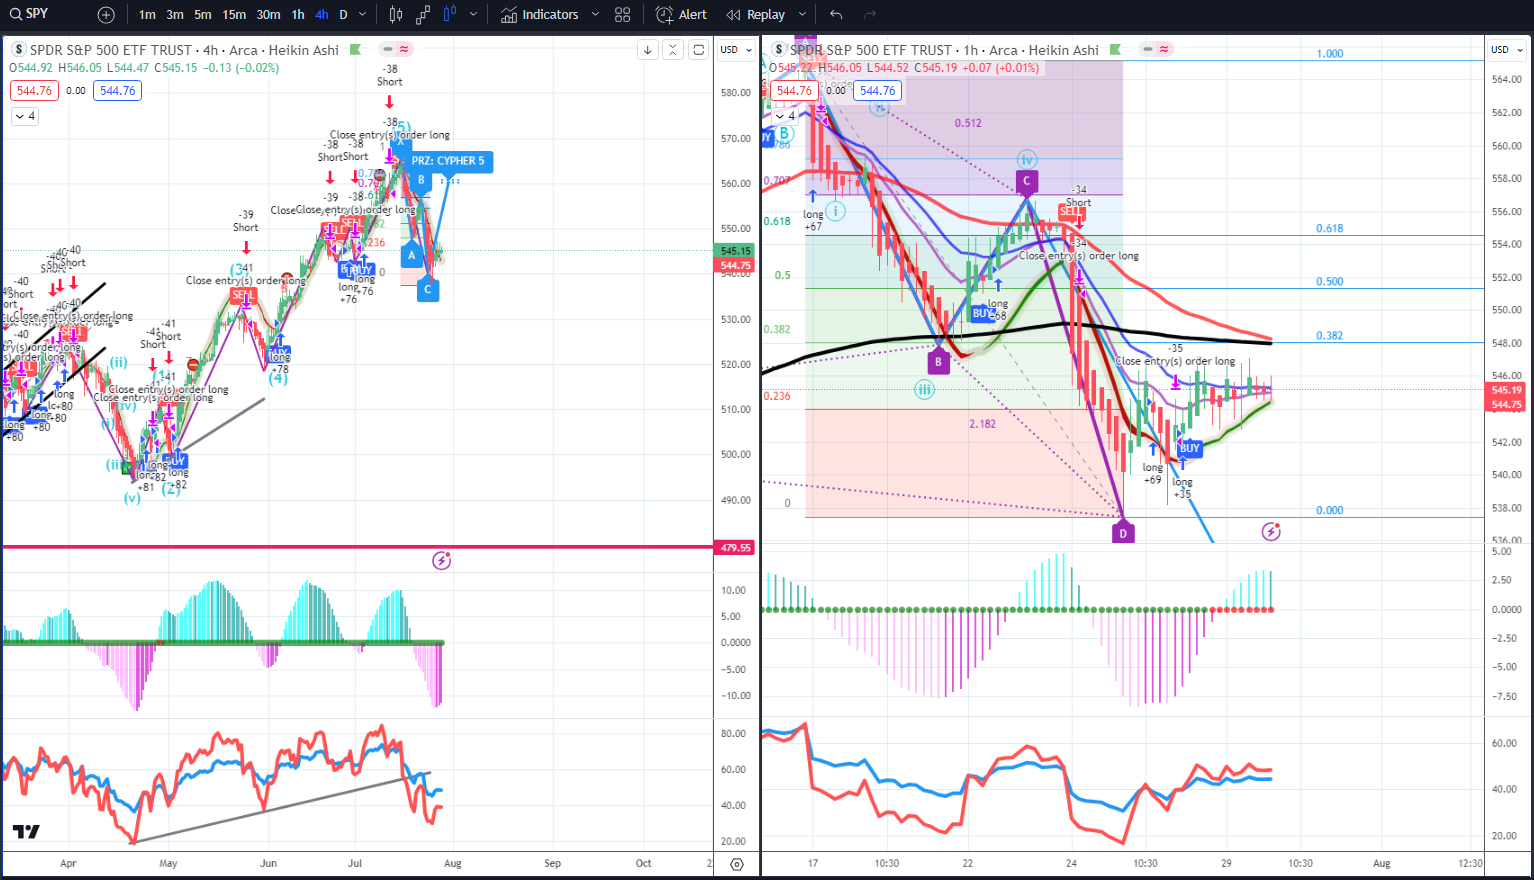Start bar Replay mode
This screenshot has height=880, width=1534.
tap(756, 15)
